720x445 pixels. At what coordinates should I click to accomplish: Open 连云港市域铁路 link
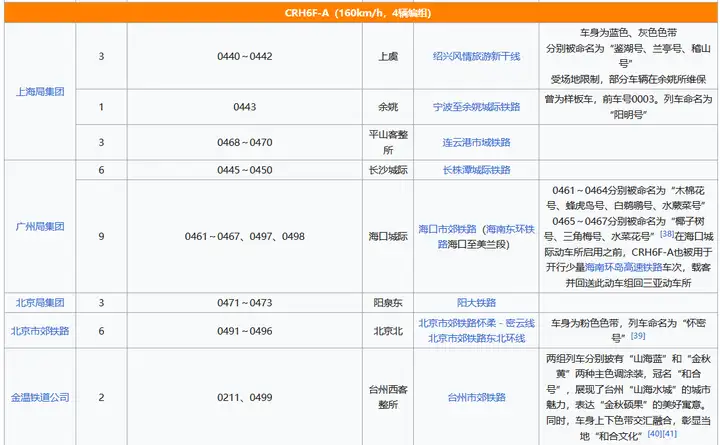pos(476,142)
